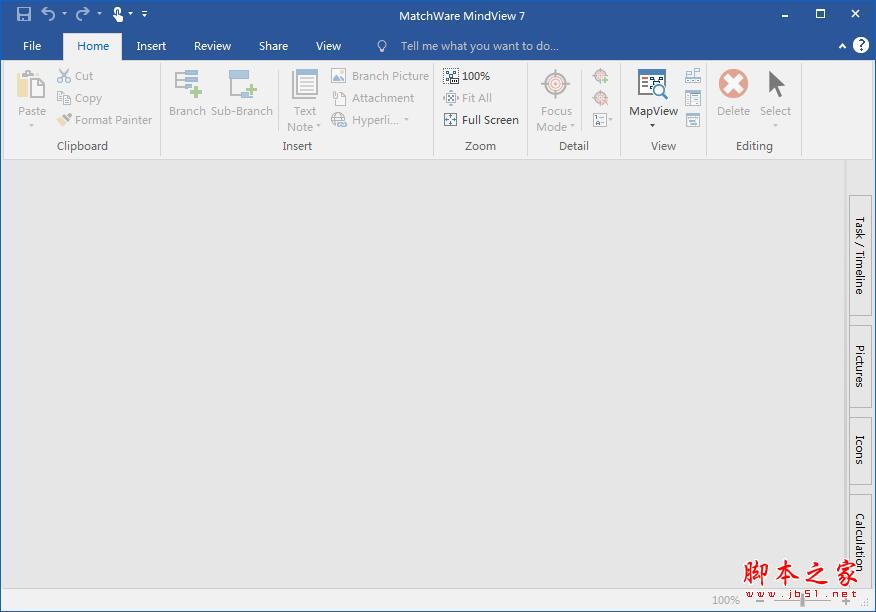Insert a new Branch
The width and height of the screenshot is (876, 612).
click(187, 93)
